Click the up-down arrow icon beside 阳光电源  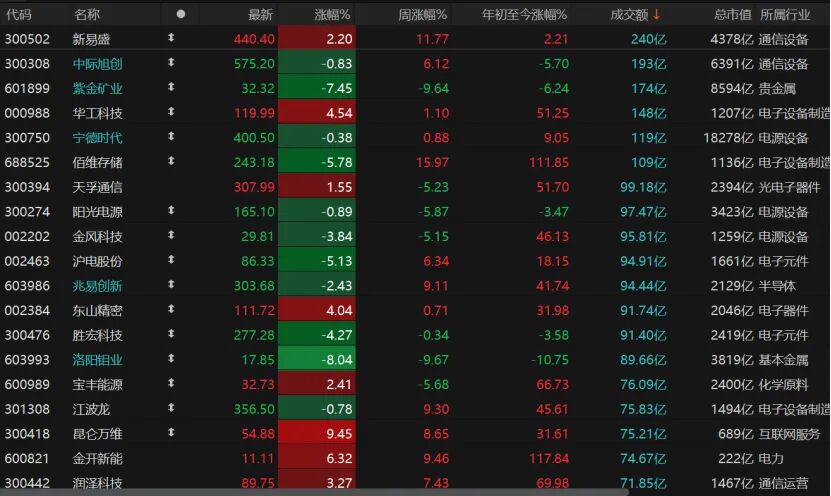coord(171,211)
